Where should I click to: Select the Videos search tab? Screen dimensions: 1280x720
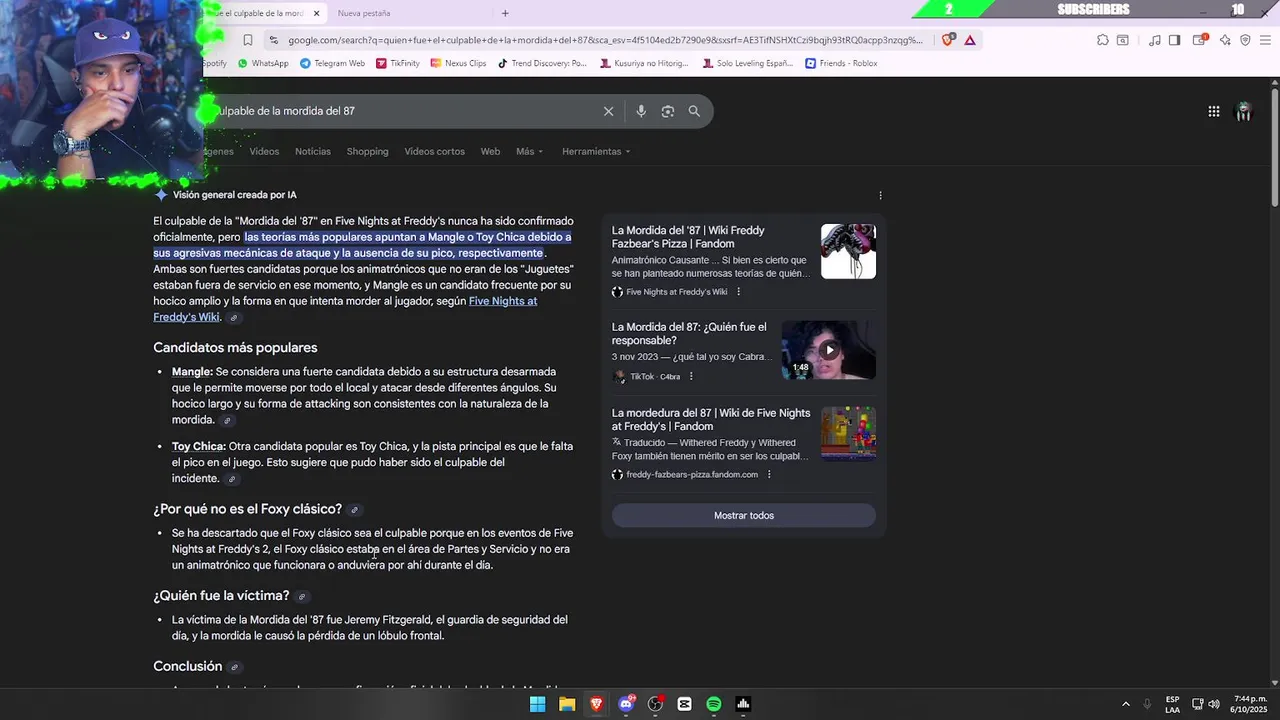264,152
